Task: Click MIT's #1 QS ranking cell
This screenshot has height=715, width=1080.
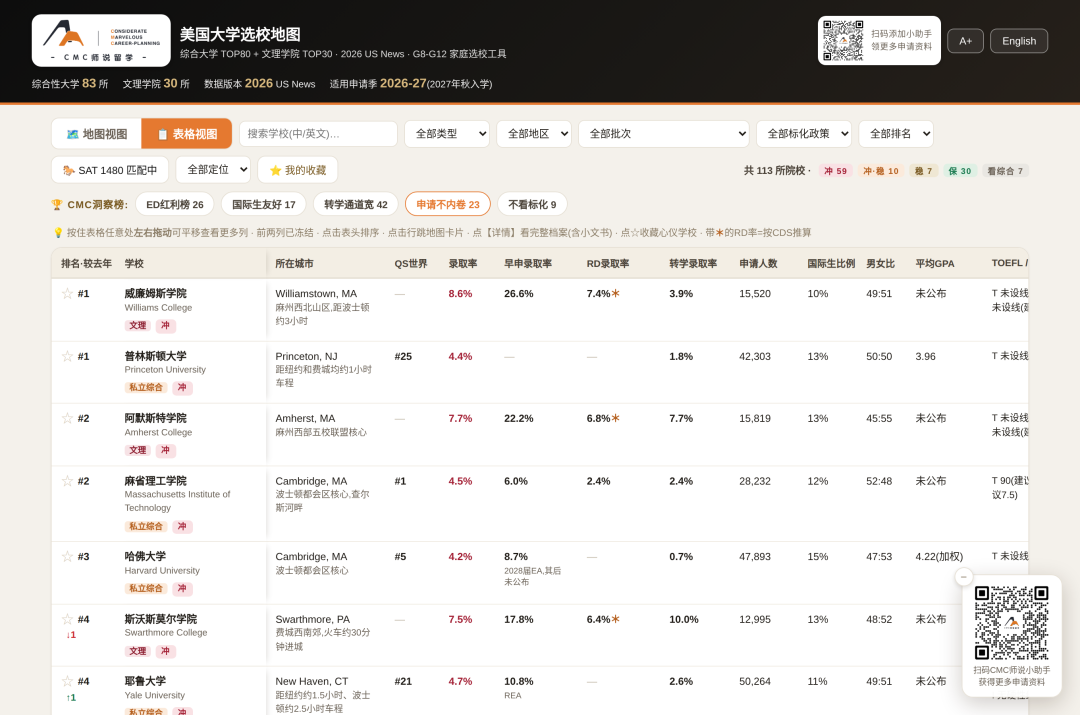Action: pyautogui.click(x=401, y=481)
